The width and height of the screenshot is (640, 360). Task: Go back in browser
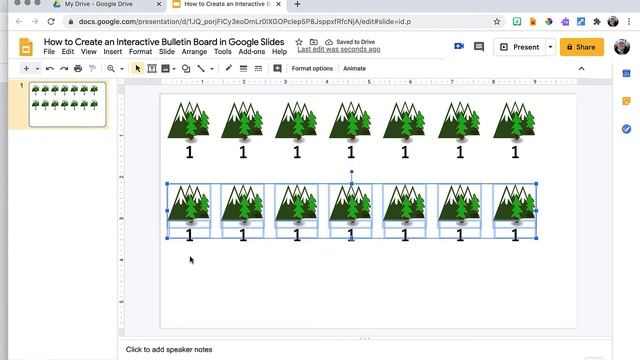click(x=19, y=22)
